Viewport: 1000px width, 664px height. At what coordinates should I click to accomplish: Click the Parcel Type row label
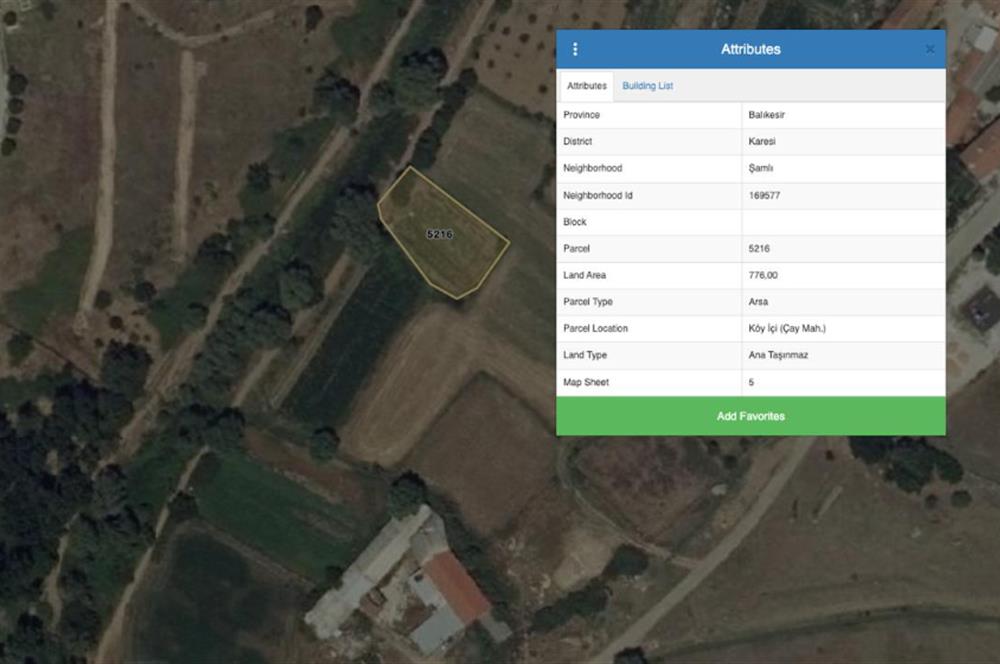pyautogui.click(x=588, y=302)
